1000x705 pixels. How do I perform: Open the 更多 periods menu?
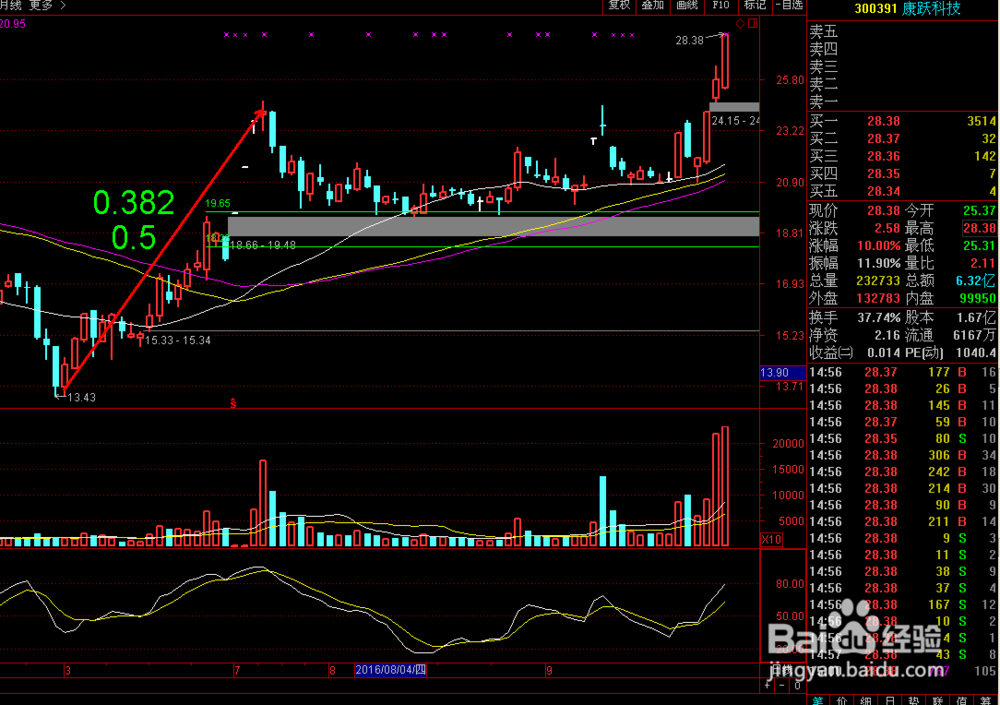41,5
